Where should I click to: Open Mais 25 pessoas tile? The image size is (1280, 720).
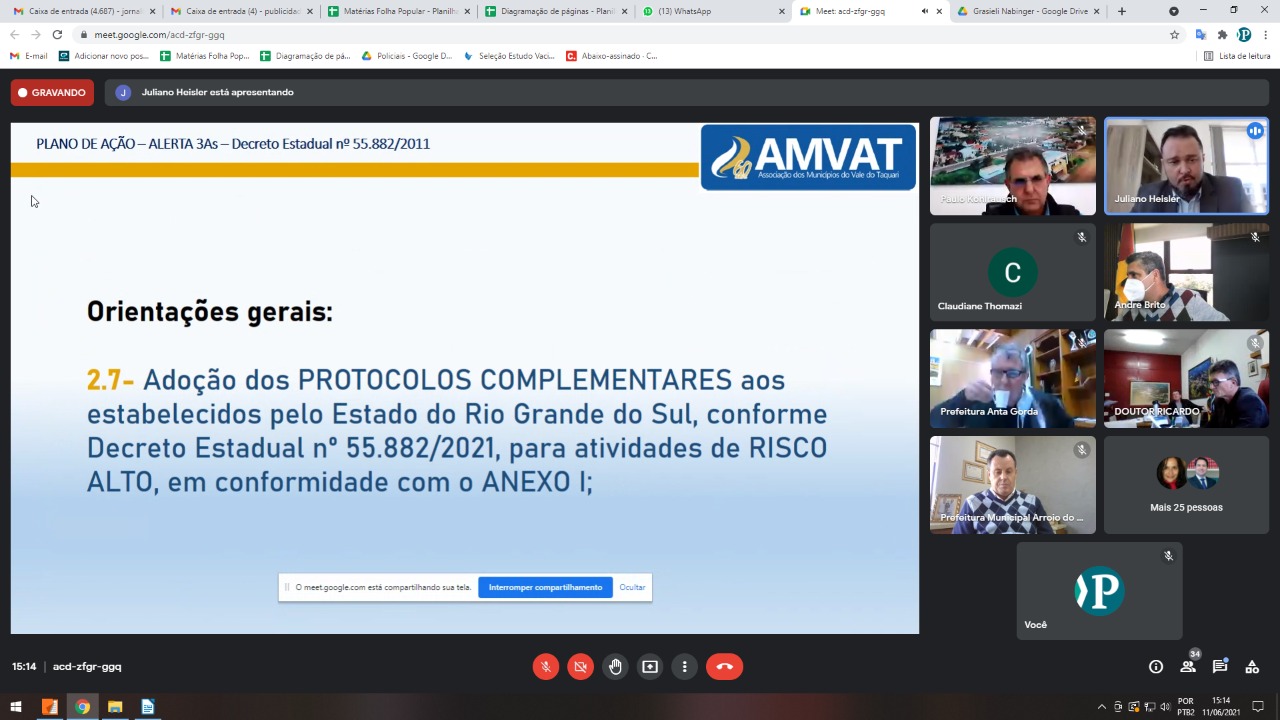(x=1186, y=485)
